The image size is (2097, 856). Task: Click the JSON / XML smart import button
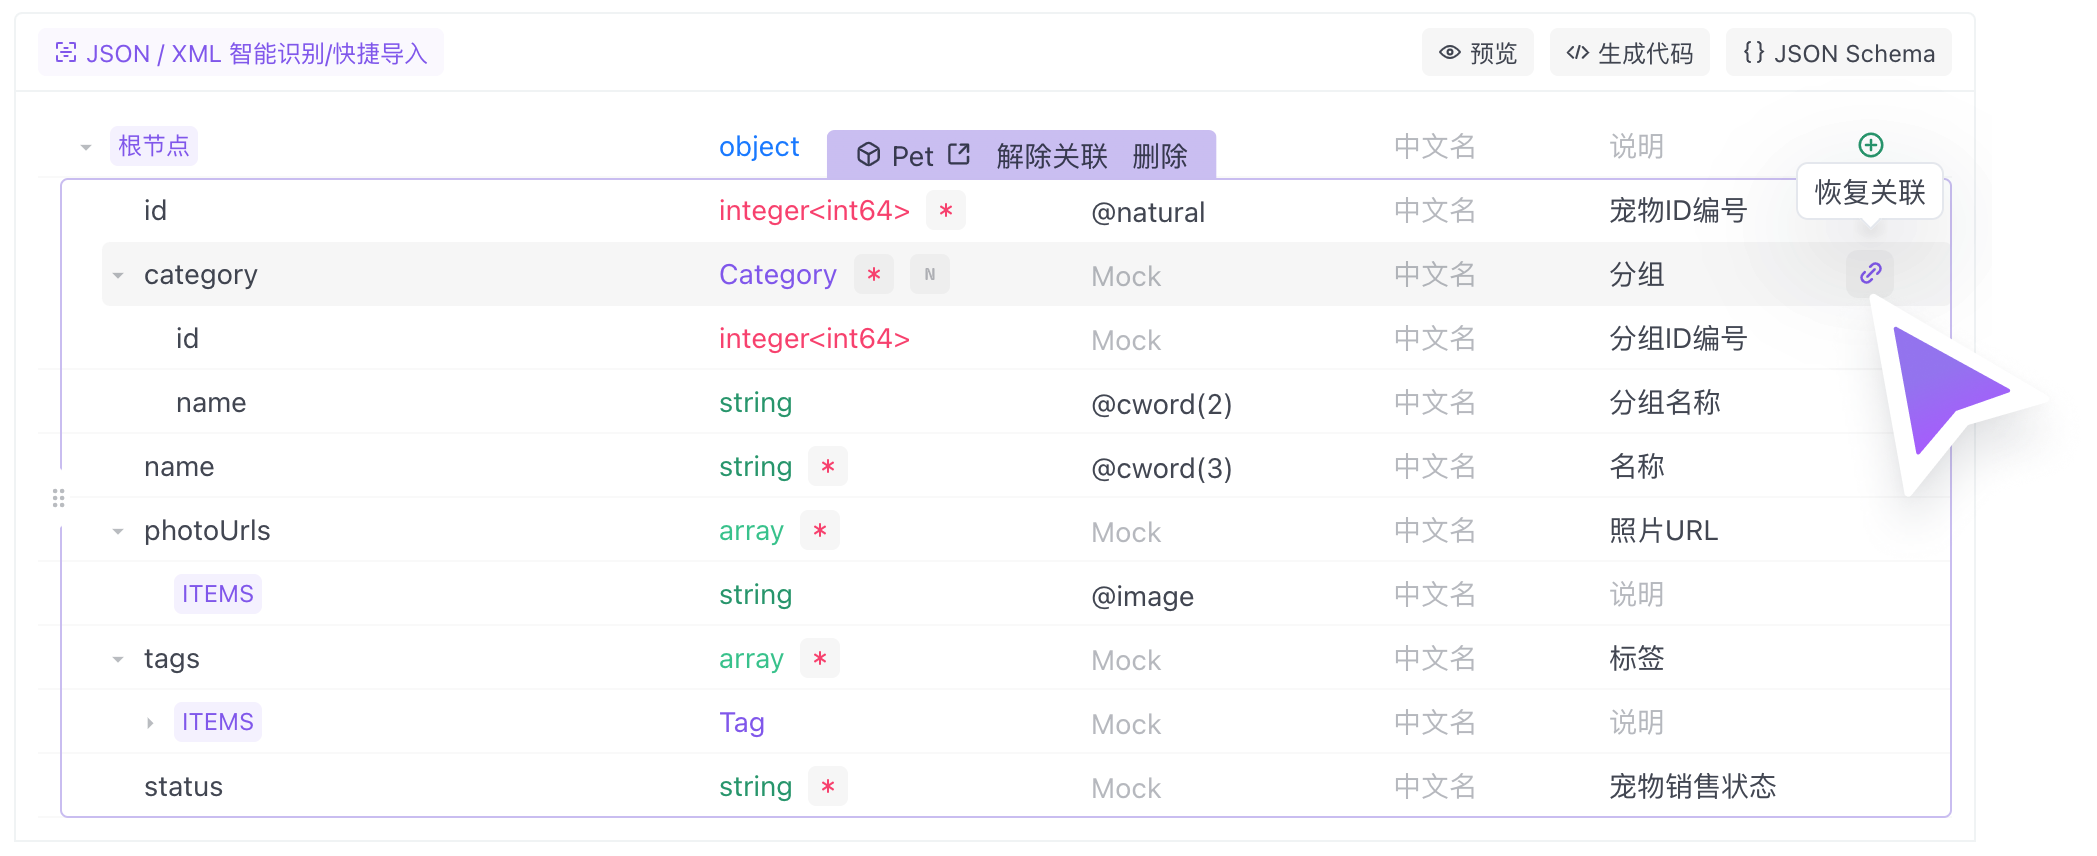pyautogui.click(x=241, y=53)
